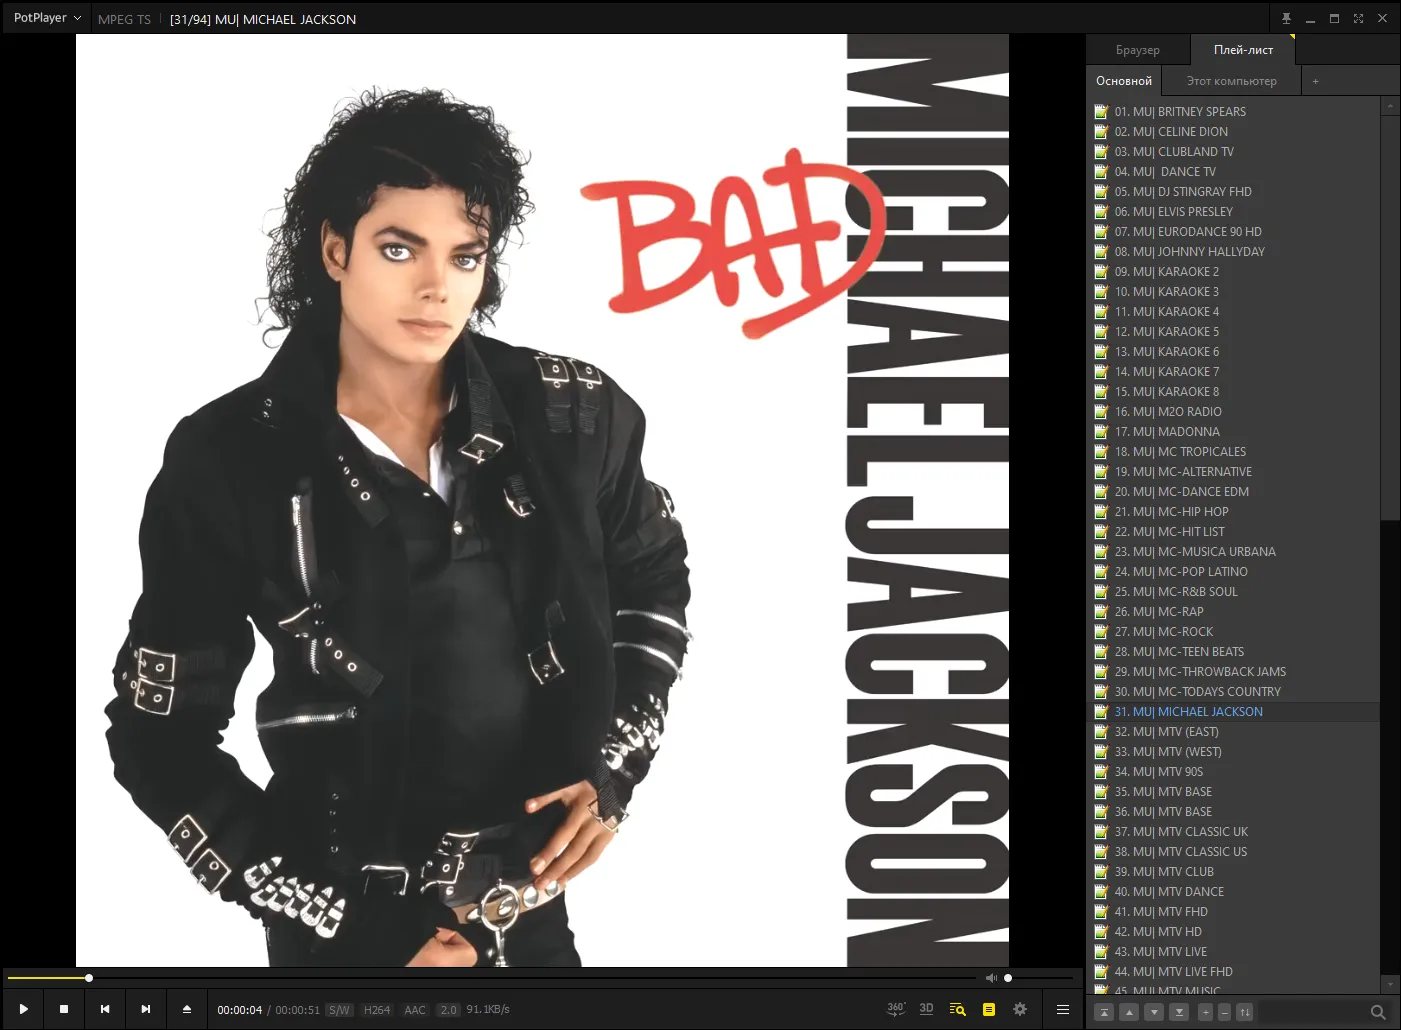The width and height of the screenshot is (1401, 1030).
Task: Click the 2.0 audio channels label
Action: (x=449, y=1010)
